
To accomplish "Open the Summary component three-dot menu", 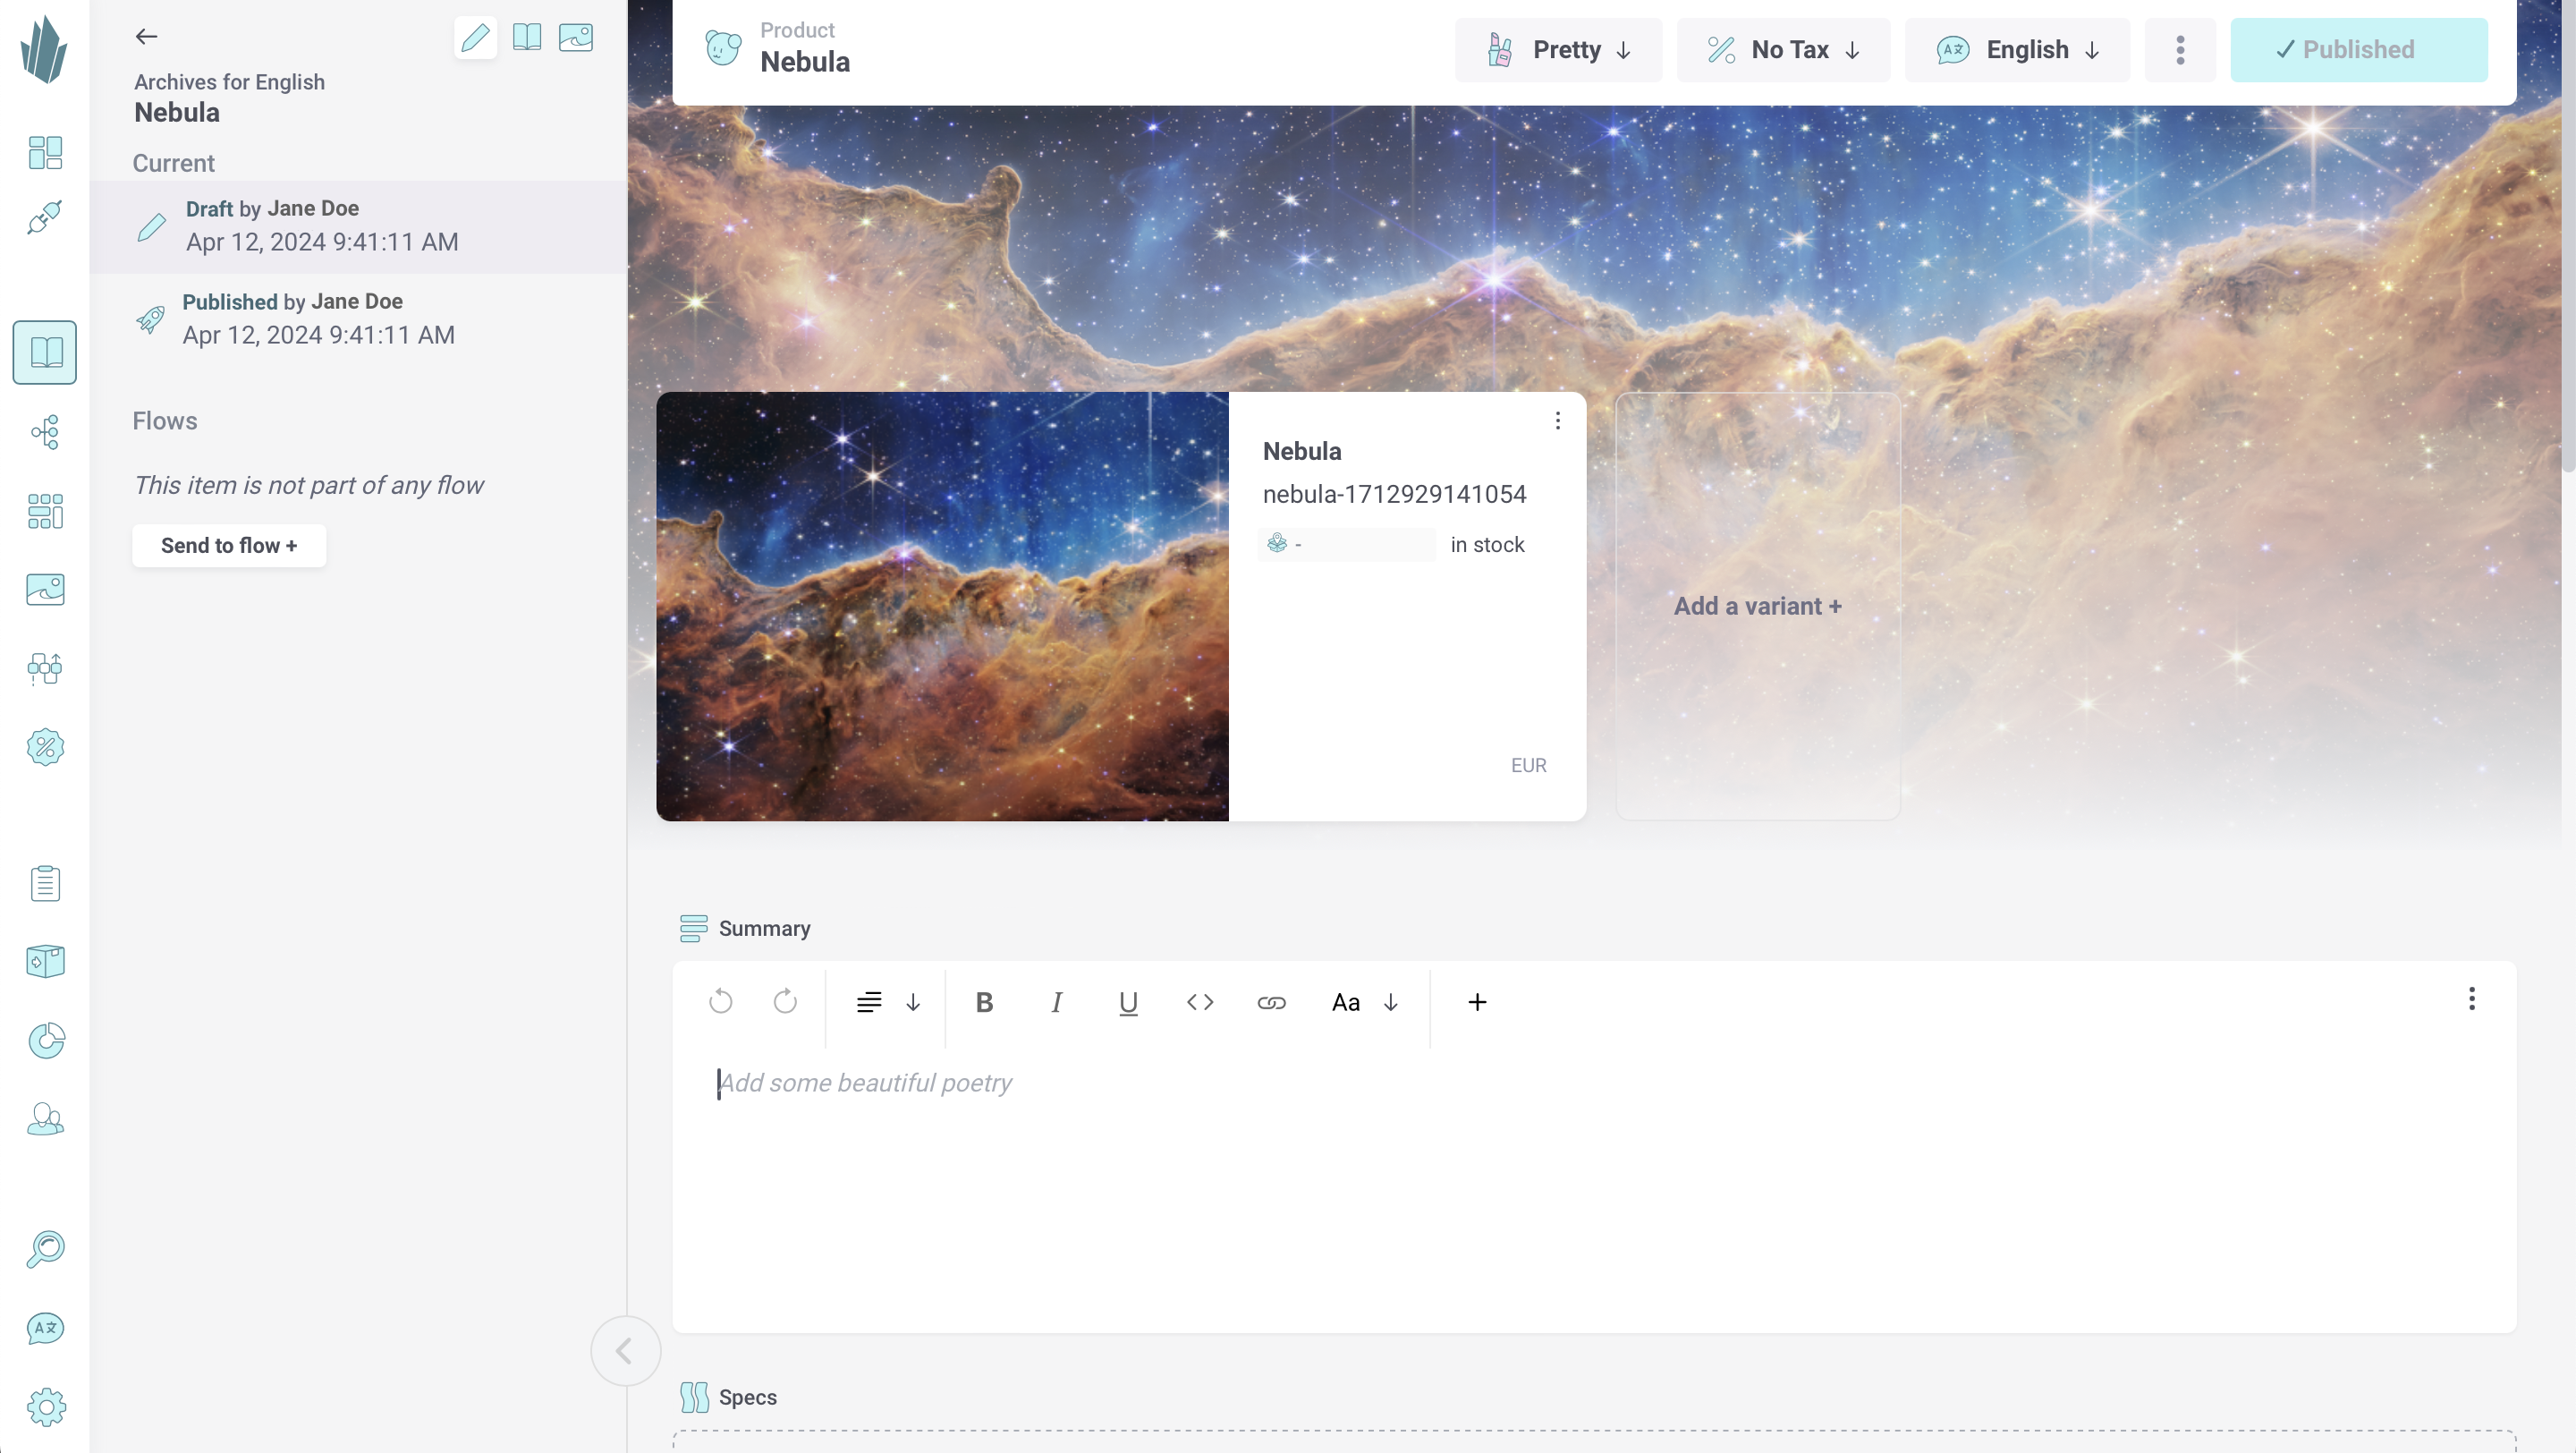I will pos(2472,999).
